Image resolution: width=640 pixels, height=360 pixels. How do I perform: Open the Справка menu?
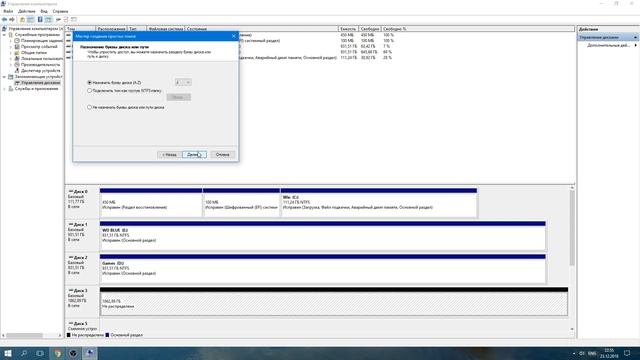[60, 11]
